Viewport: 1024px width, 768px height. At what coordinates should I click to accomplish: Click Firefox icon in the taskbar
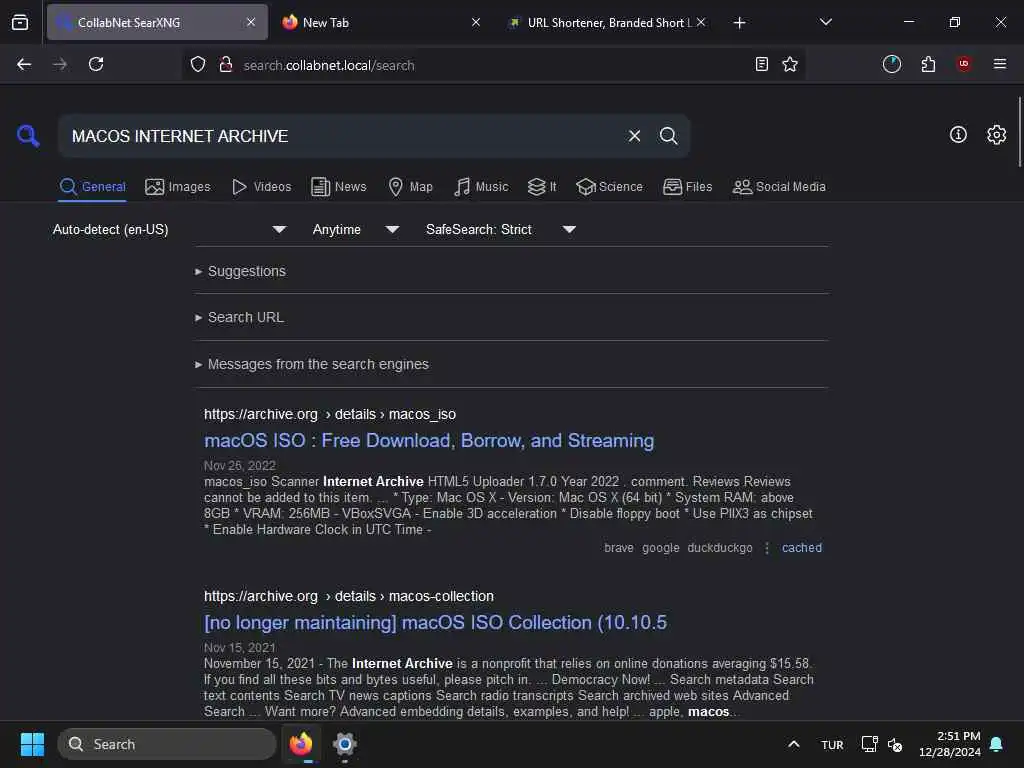click(x=301, y=744)
